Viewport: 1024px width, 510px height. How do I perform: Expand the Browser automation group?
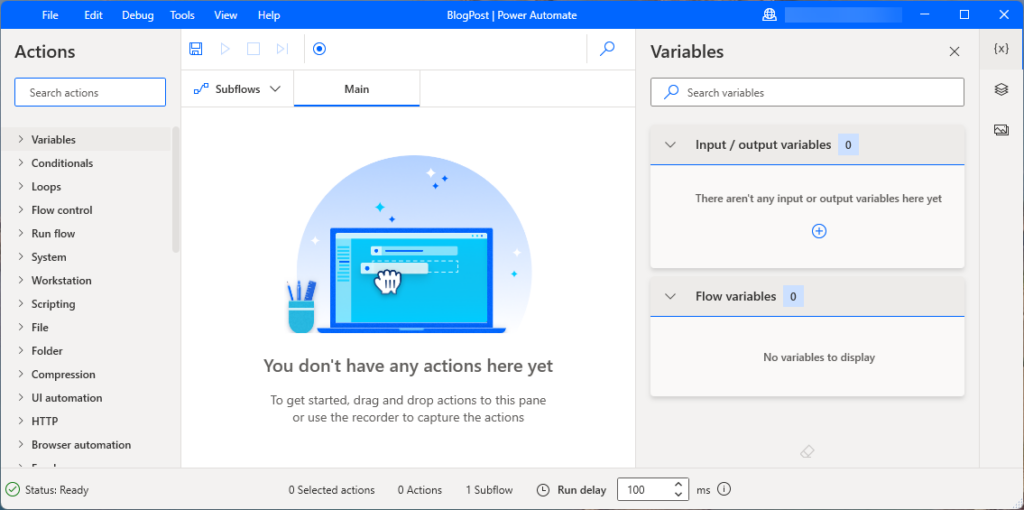pyautogui.click(x=21, y=445)
